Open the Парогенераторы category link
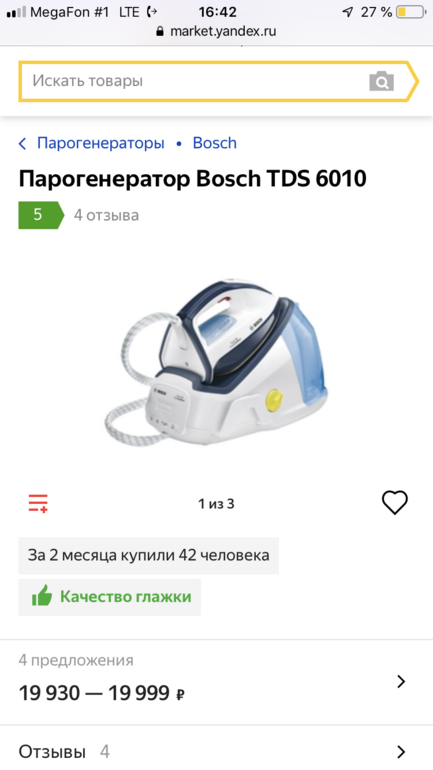Viewport: 433px width, 770px height. 101,143
